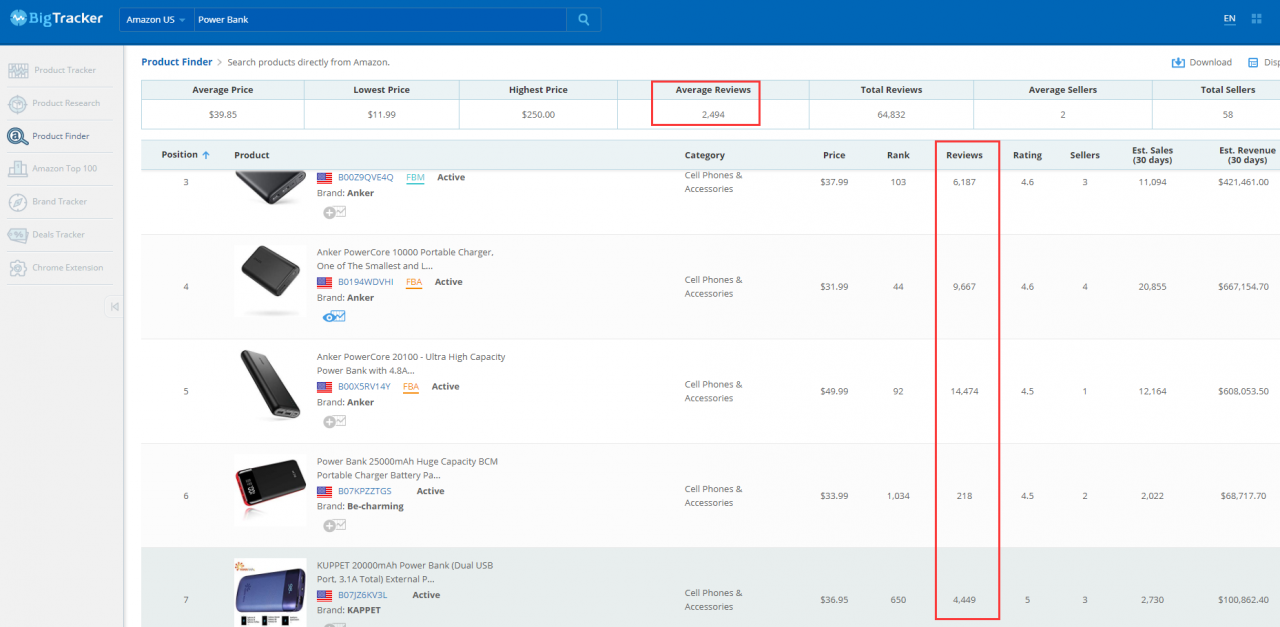
Task: Click the Amazon Top 100 sidebar icon
Action: pyautogui.click(x=18, y=169)
